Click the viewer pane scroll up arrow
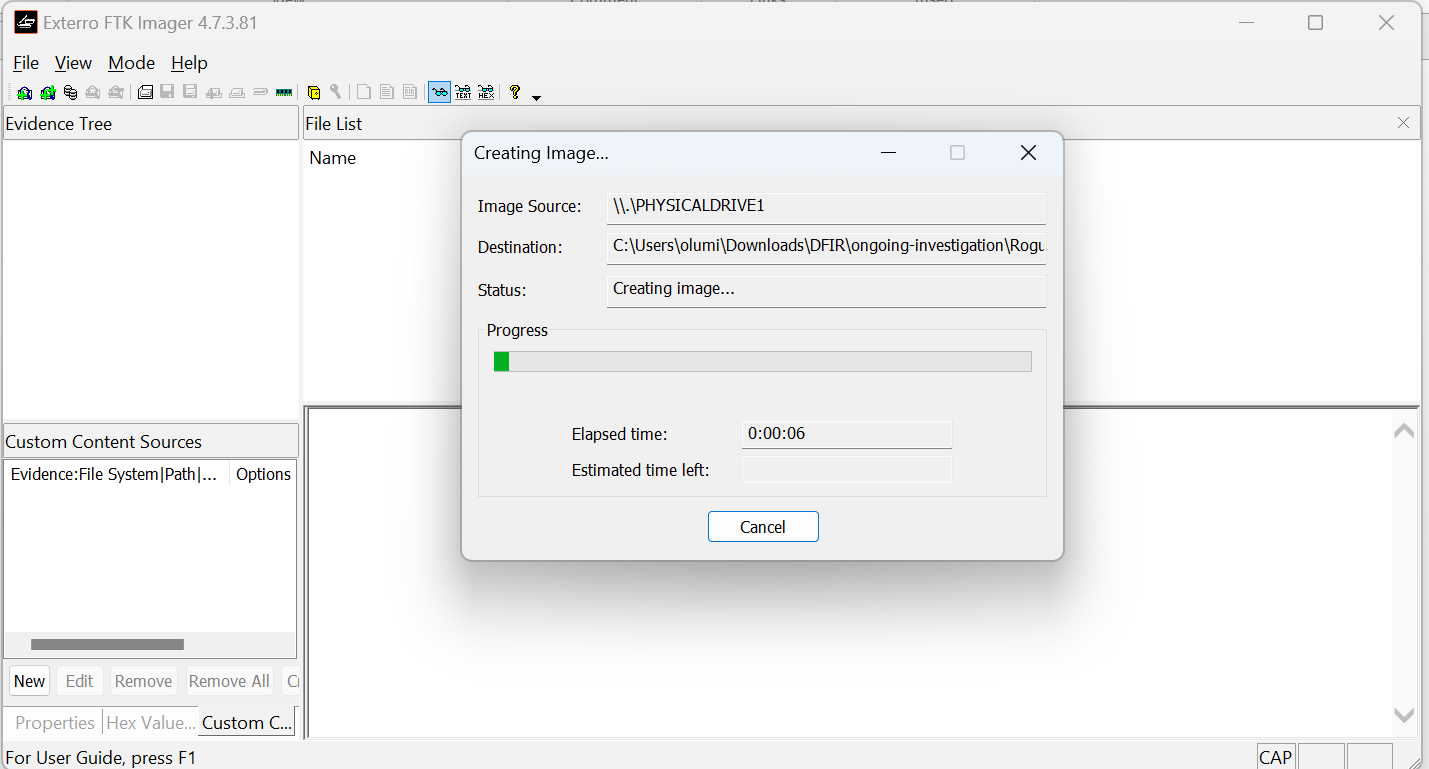 1404,431
